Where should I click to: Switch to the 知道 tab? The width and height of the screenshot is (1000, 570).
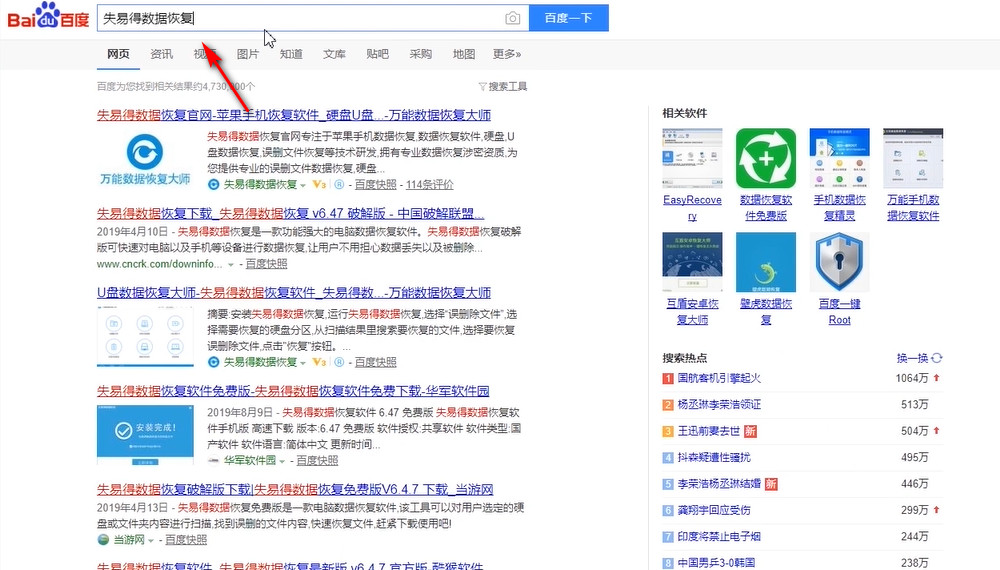coord(291,54)
